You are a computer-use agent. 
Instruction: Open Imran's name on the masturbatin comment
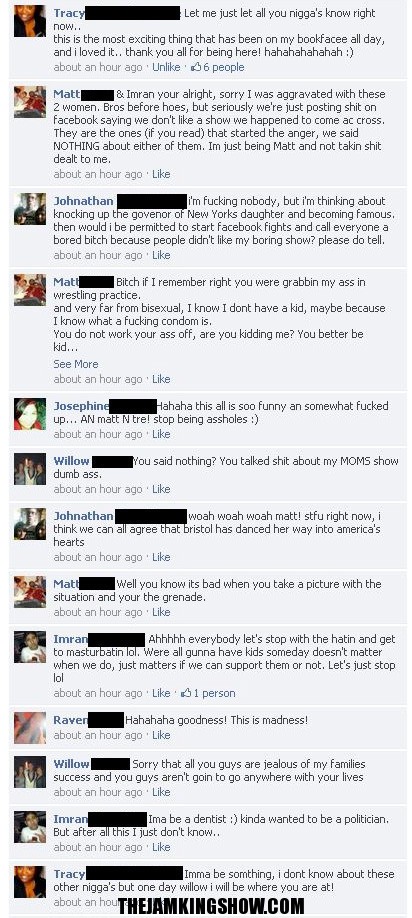(x=70, y=639)
